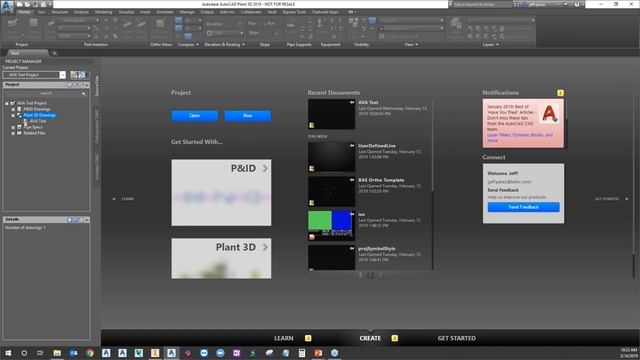
Task: Pin the AVA Test recent document
Action: tap(352, 102)
